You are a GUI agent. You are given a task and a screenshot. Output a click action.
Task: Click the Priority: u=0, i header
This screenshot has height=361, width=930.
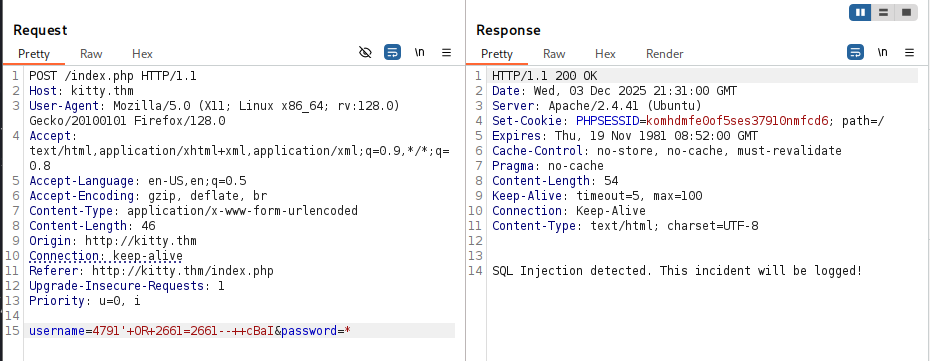pyautogui.click(x=85, y=301)
